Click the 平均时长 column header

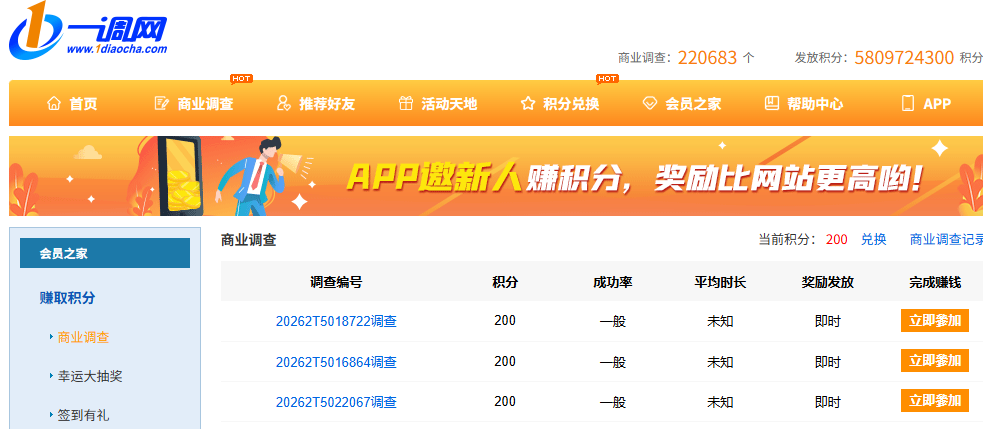coord(720,282)
